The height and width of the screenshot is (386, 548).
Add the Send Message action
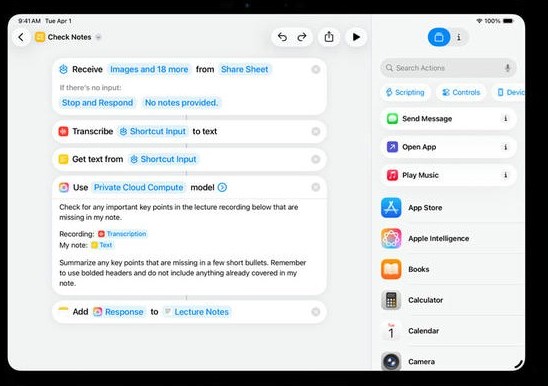(448, 119)
